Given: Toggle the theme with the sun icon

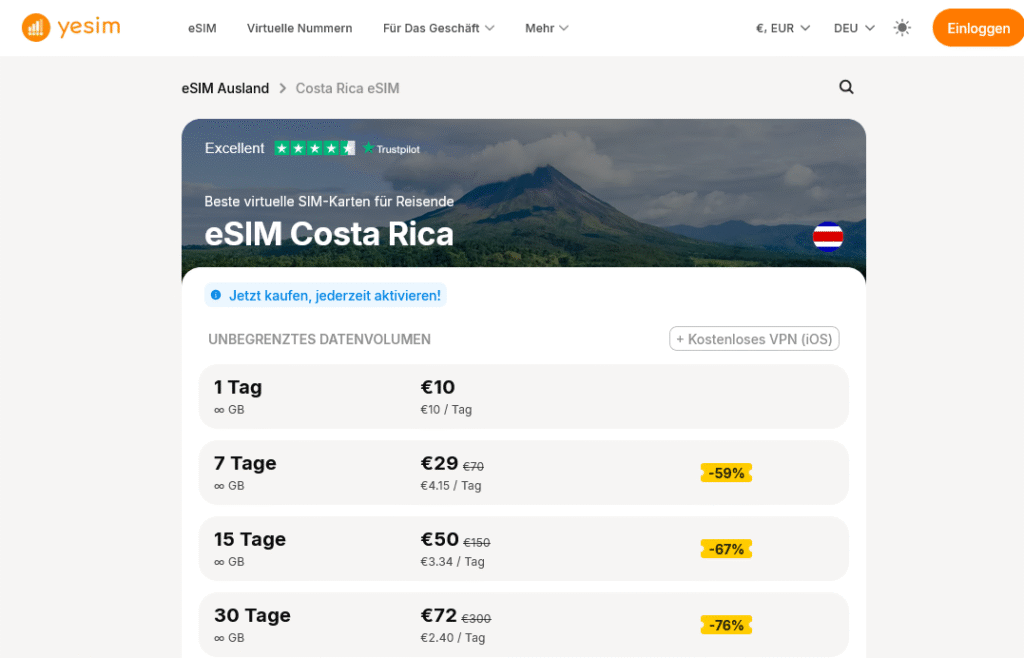Looking at the screenshot, I should pyautogui.click(x=902, y=28).
